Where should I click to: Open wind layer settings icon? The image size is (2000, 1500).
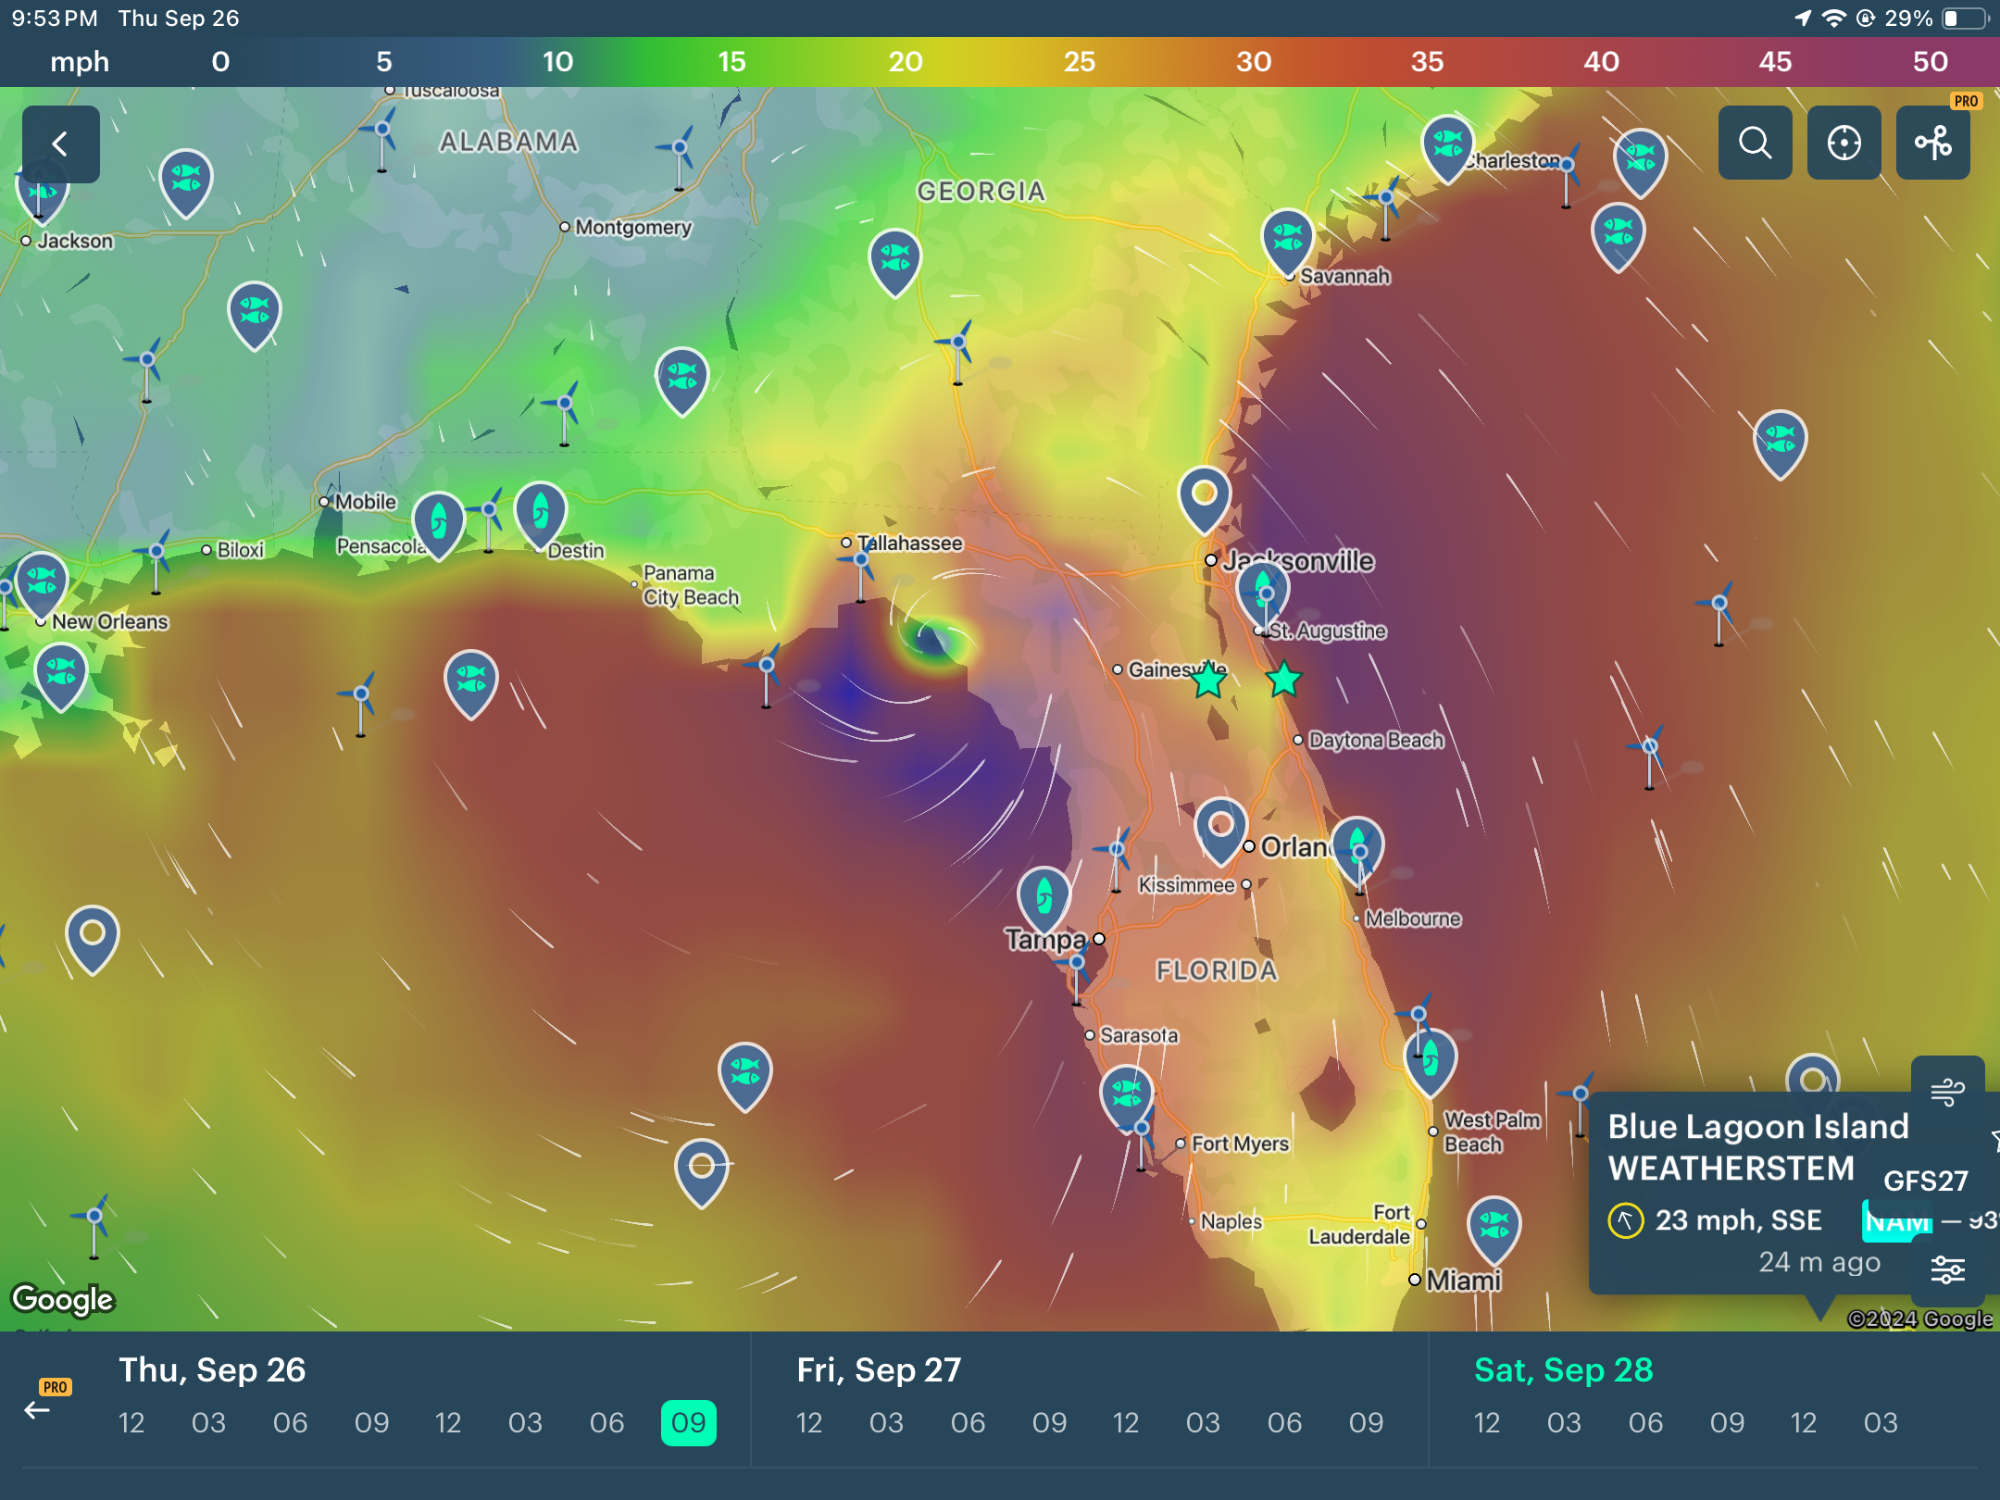click(x=1947, y=1091)
